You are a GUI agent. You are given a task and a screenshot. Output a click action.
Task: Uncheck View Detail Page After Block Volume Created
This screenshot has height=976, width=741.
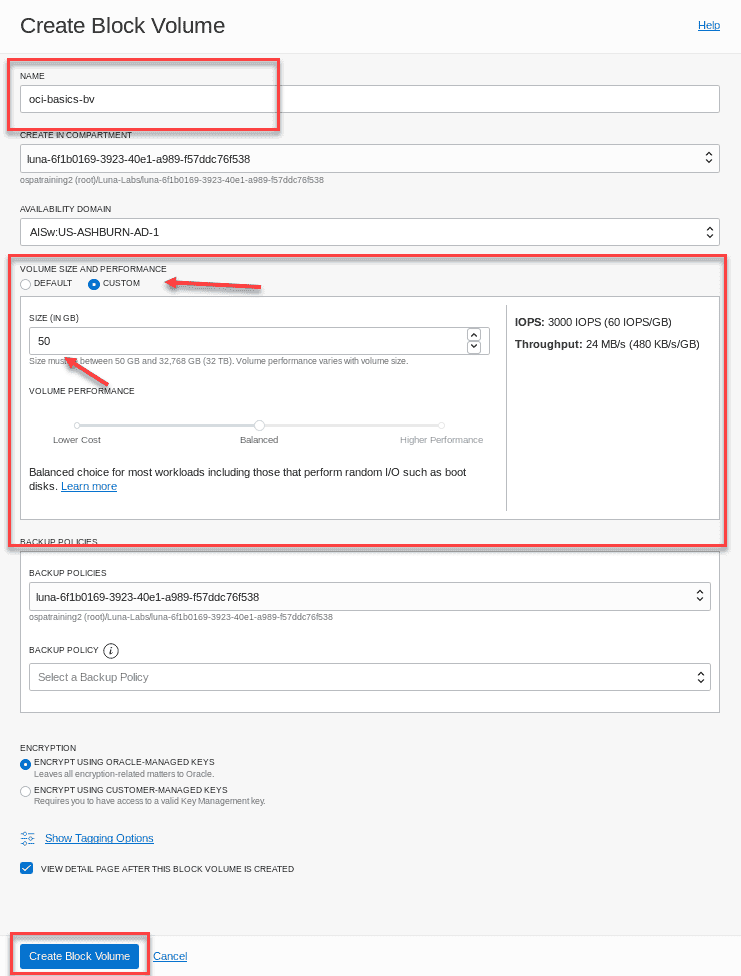tap(24, 868)
